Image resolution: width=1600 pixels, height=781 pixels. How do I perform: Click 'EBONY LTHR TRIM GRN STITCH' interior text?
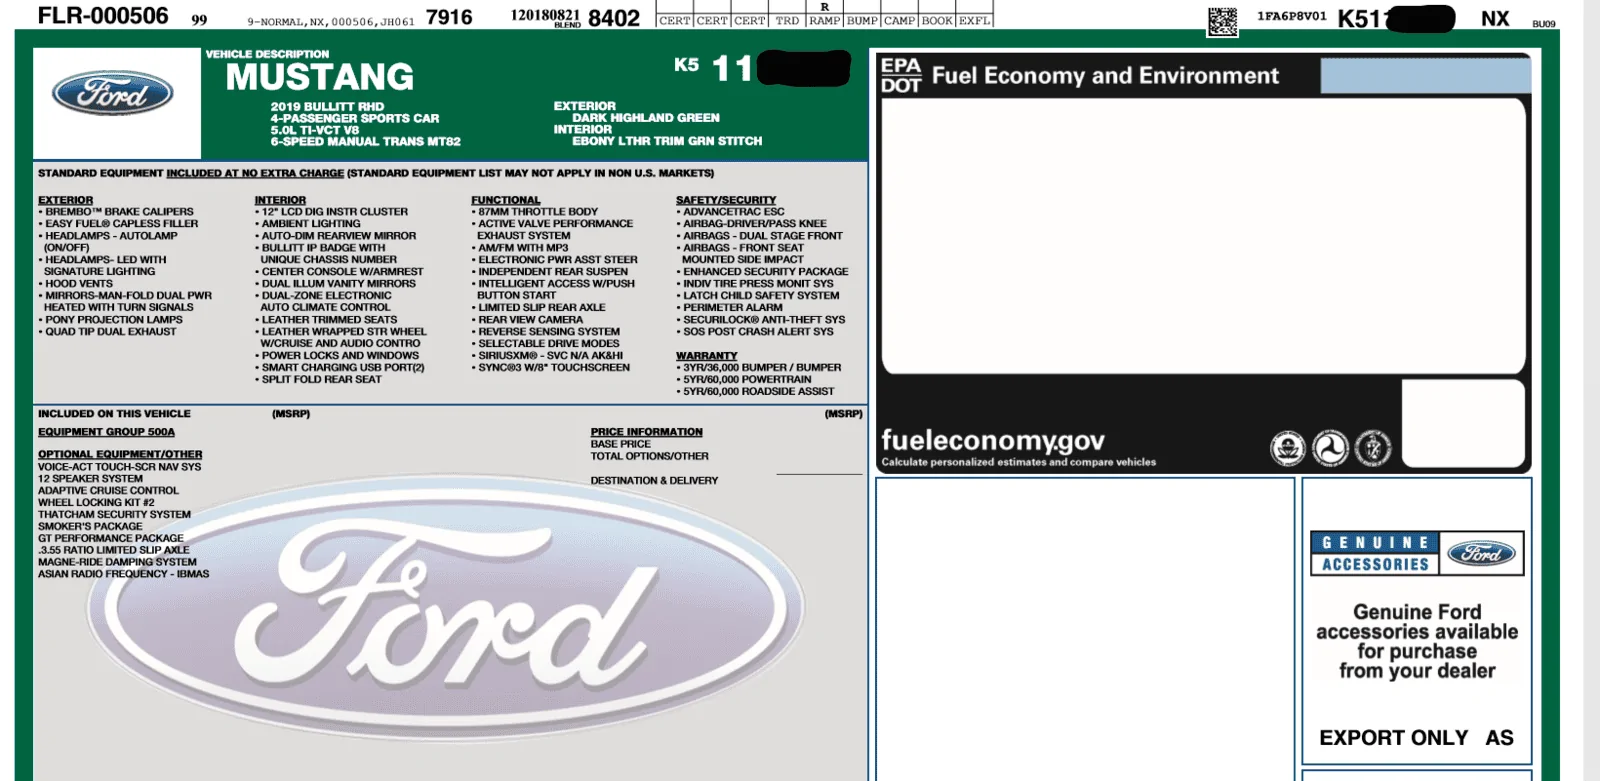(667, 141)
